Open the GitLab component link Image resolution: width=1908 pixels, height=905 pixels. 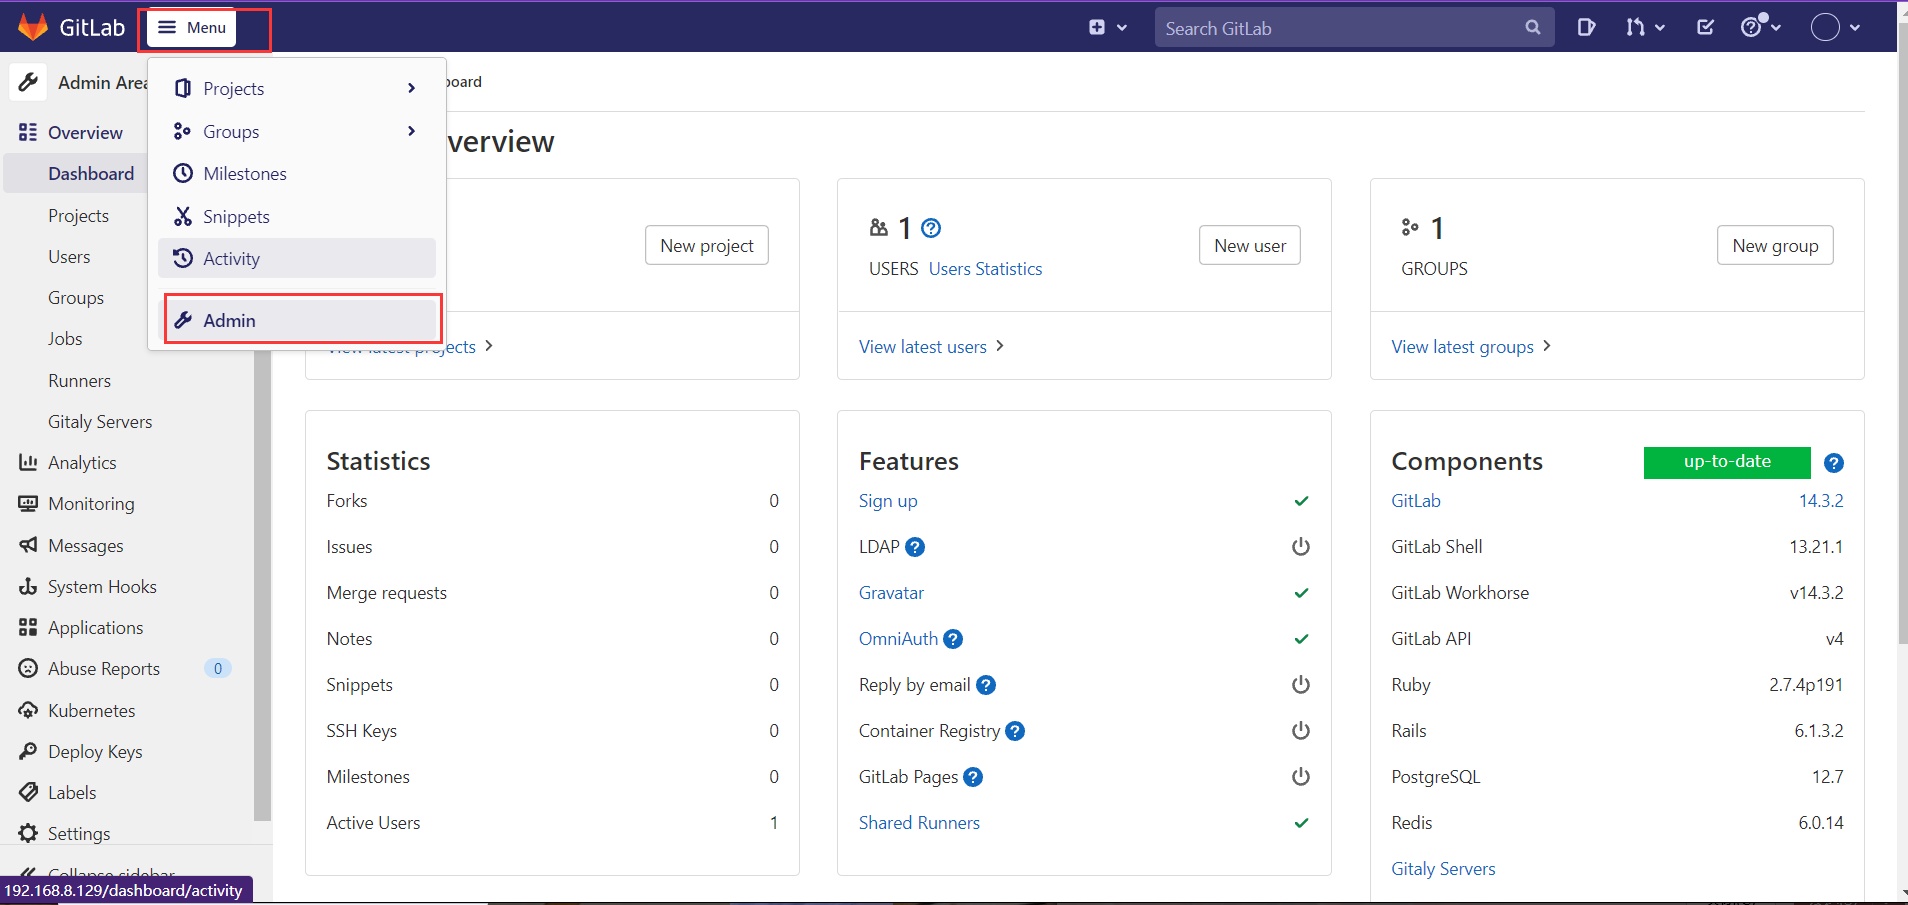(x=1416, y=501)
